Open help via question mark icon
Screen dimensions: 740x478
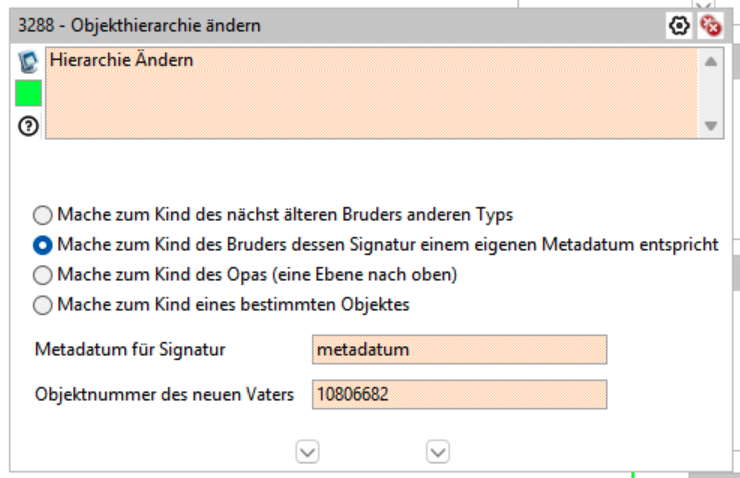[x=28, y=126]
